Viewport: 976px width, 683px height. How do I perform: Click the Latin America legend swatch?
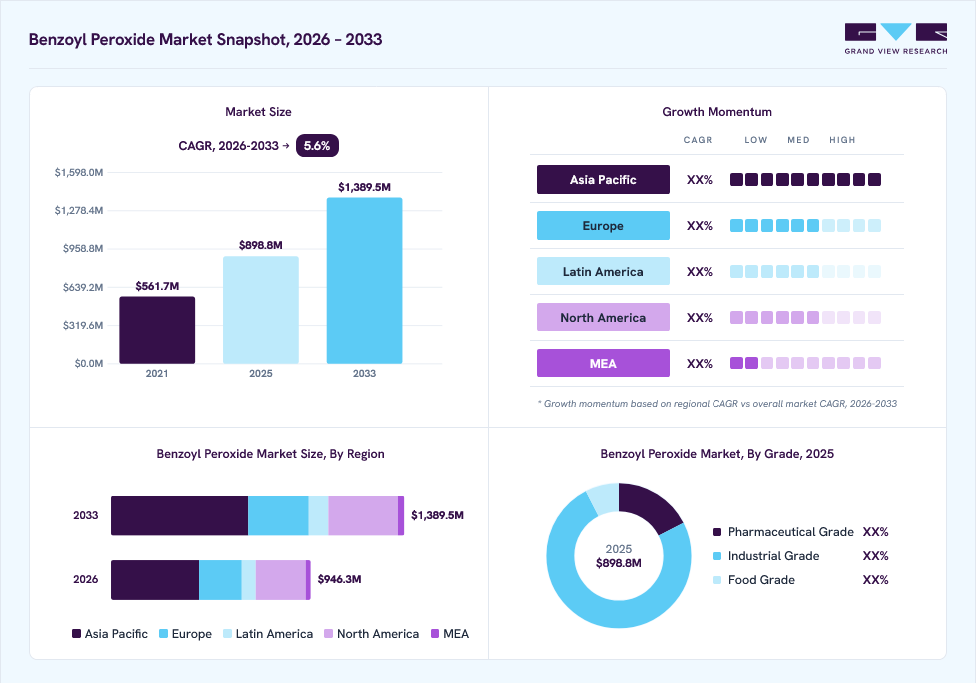coord(227,634)
